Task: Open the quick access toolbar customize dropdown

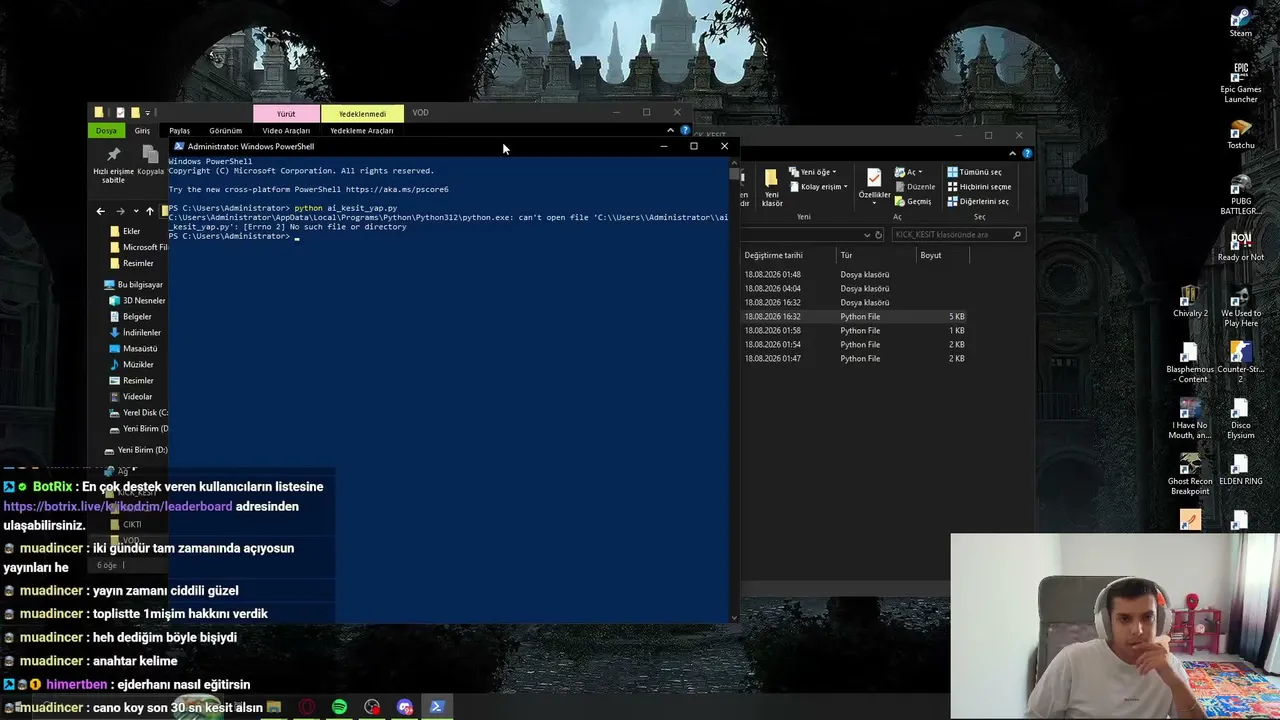Action: click(x=147, y=113)
